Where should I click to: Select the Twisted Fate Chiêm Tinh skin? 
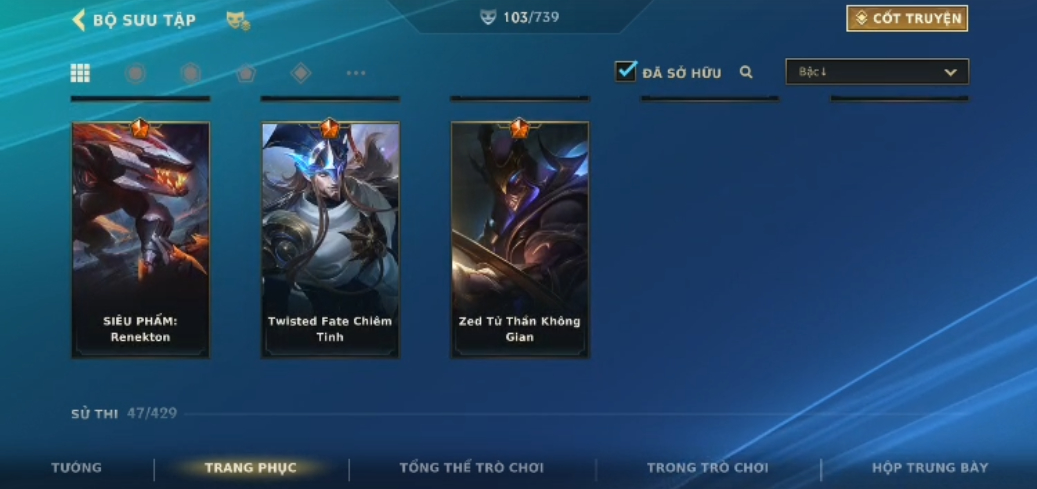pos(330,240)
